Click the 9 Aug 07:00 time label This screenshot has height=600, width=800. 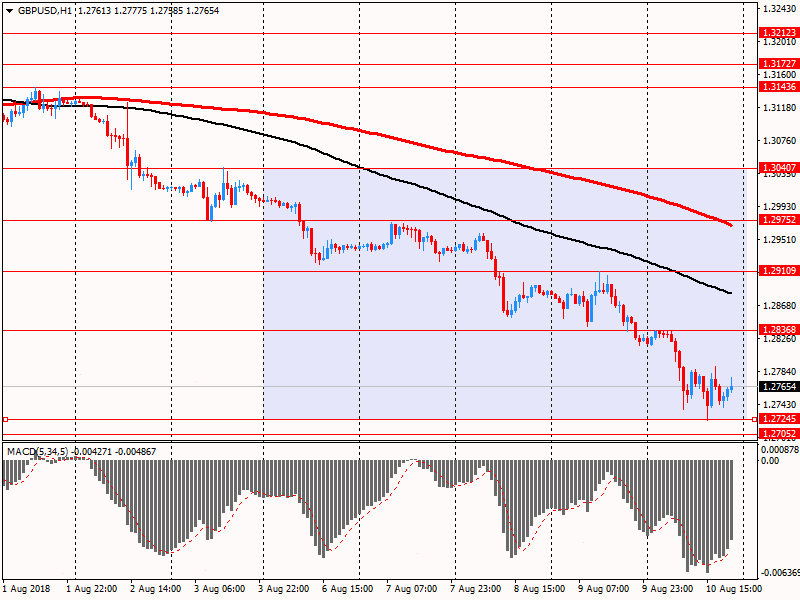[x=604, y=589]
